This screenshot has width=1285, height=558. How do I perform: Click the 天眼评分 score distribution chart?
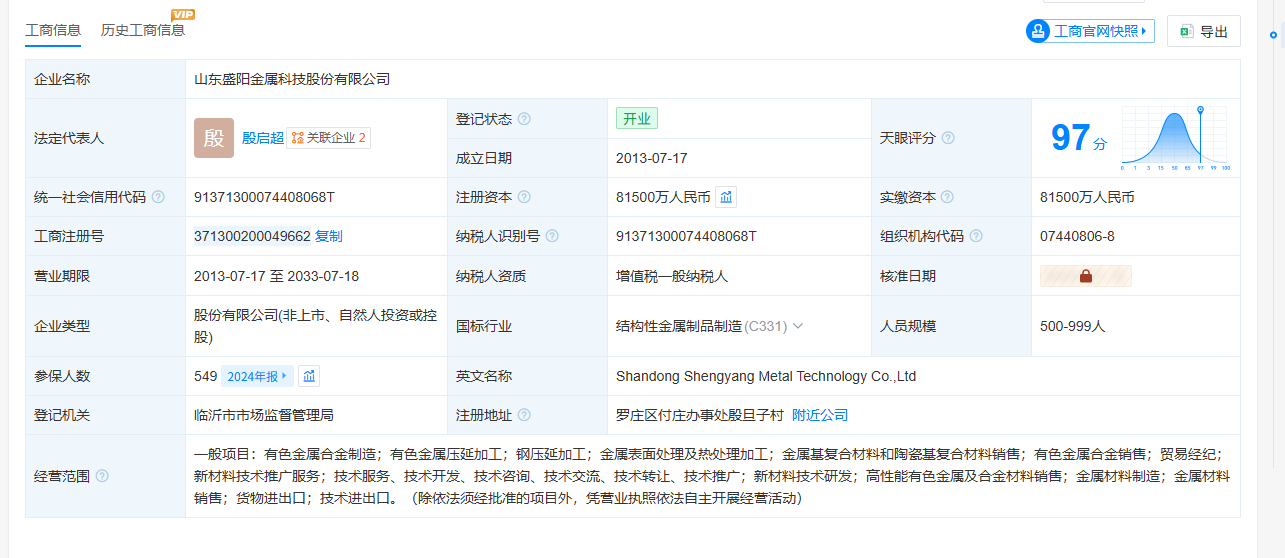1176,137
